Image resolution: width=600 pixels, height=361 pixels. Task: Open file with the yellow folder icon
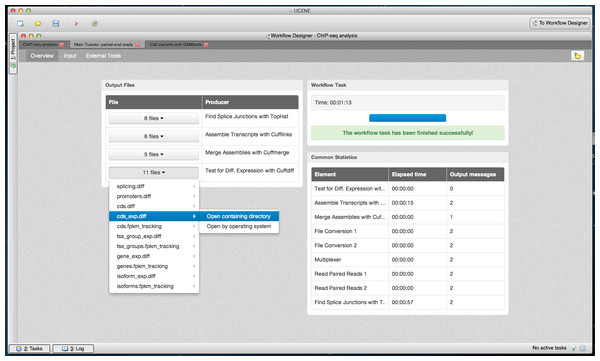(x=38, y=24)
